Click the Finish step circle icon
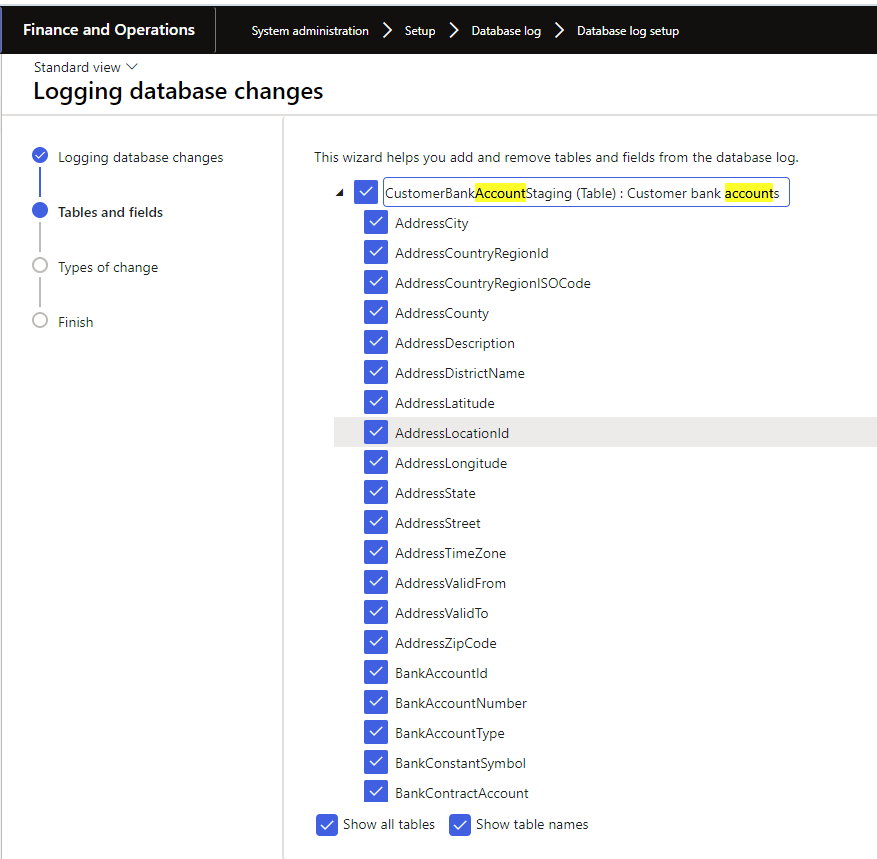877x859 pixels. tap(40, 321)
